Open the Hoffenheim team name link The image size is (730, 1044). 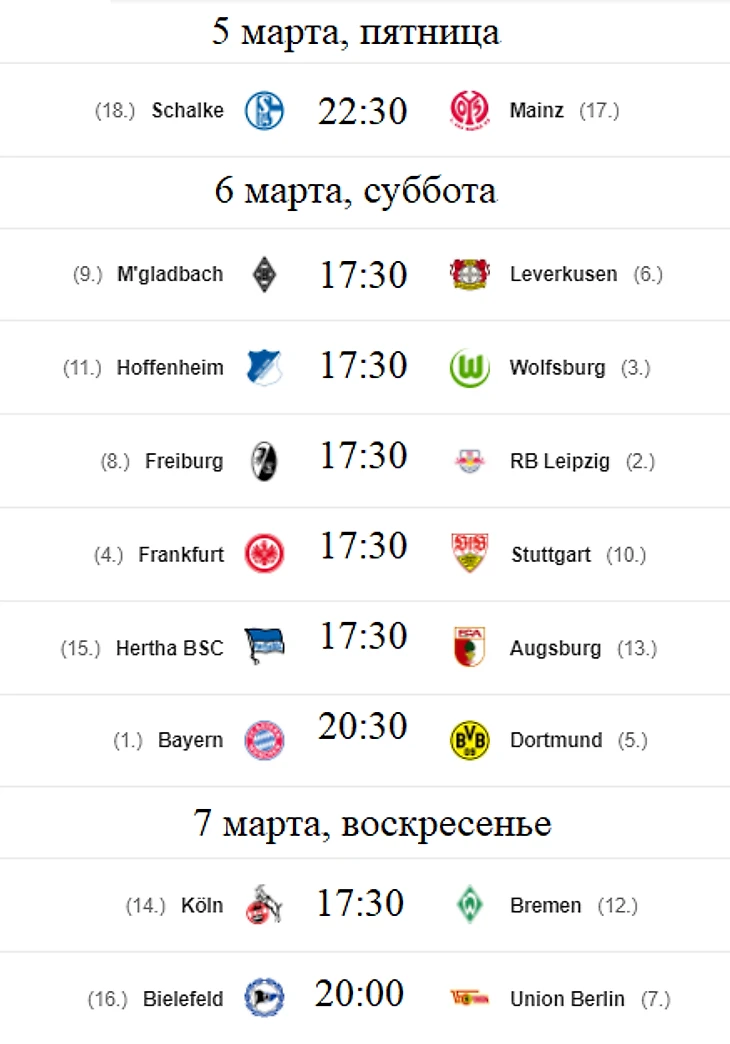click(x=170, y=368)
